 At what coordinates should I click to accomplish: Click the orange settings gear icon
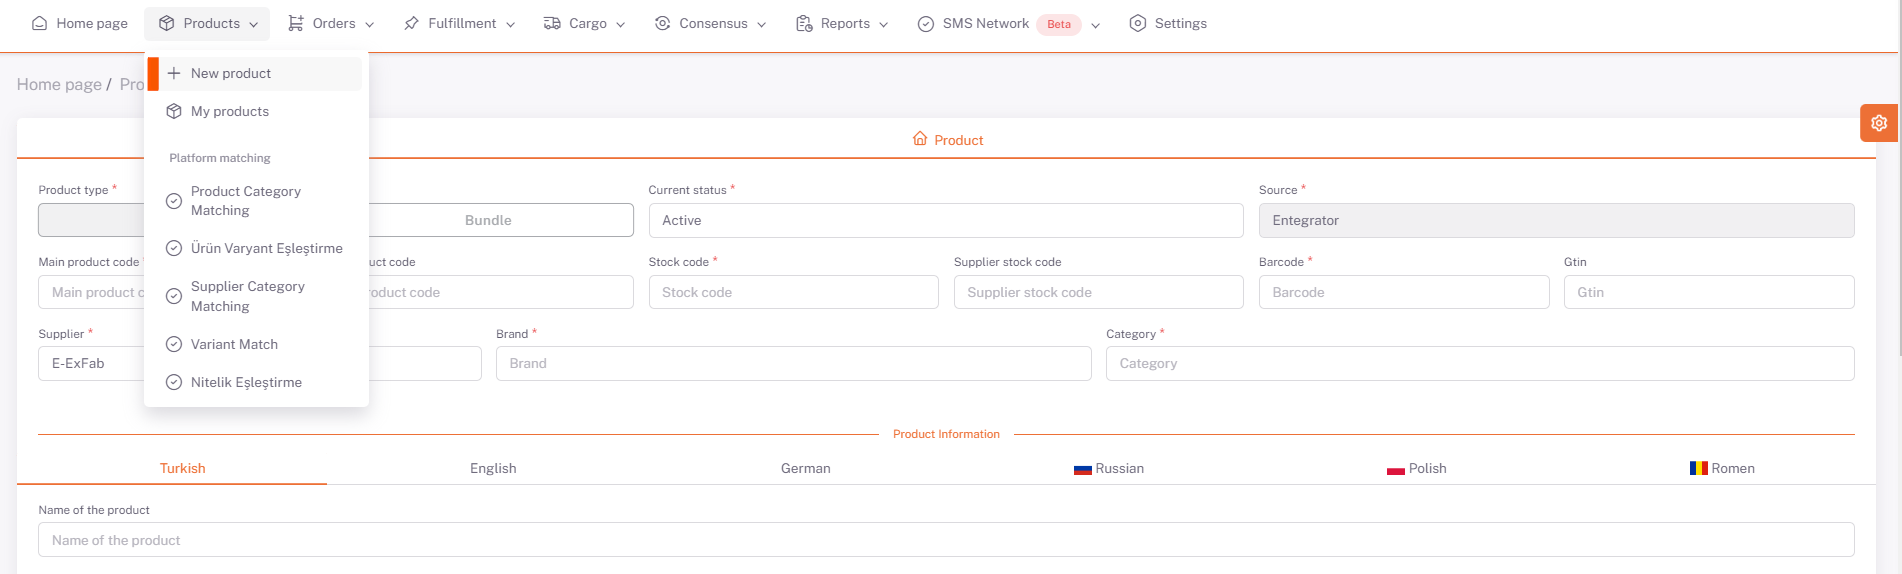1878,123
